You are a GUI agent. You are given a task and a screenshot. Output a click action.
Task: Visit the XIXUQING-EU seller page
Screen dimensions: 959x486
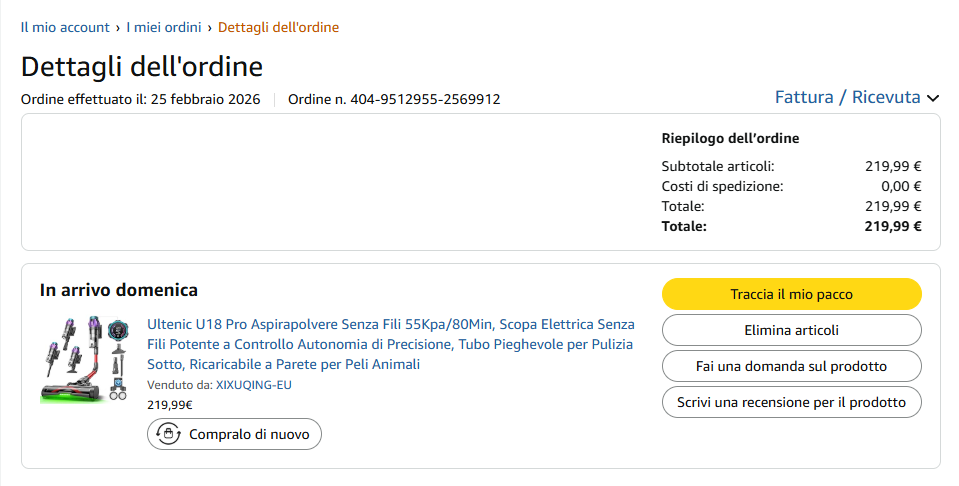click(x=254, y=385)
